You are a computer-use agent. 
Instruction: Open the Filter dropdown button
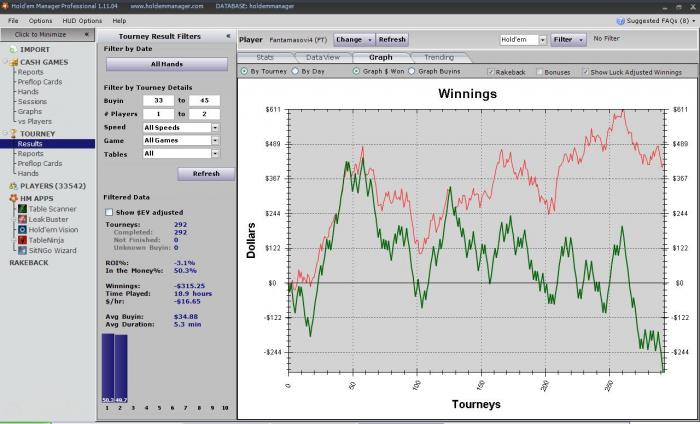click(568, 40)
